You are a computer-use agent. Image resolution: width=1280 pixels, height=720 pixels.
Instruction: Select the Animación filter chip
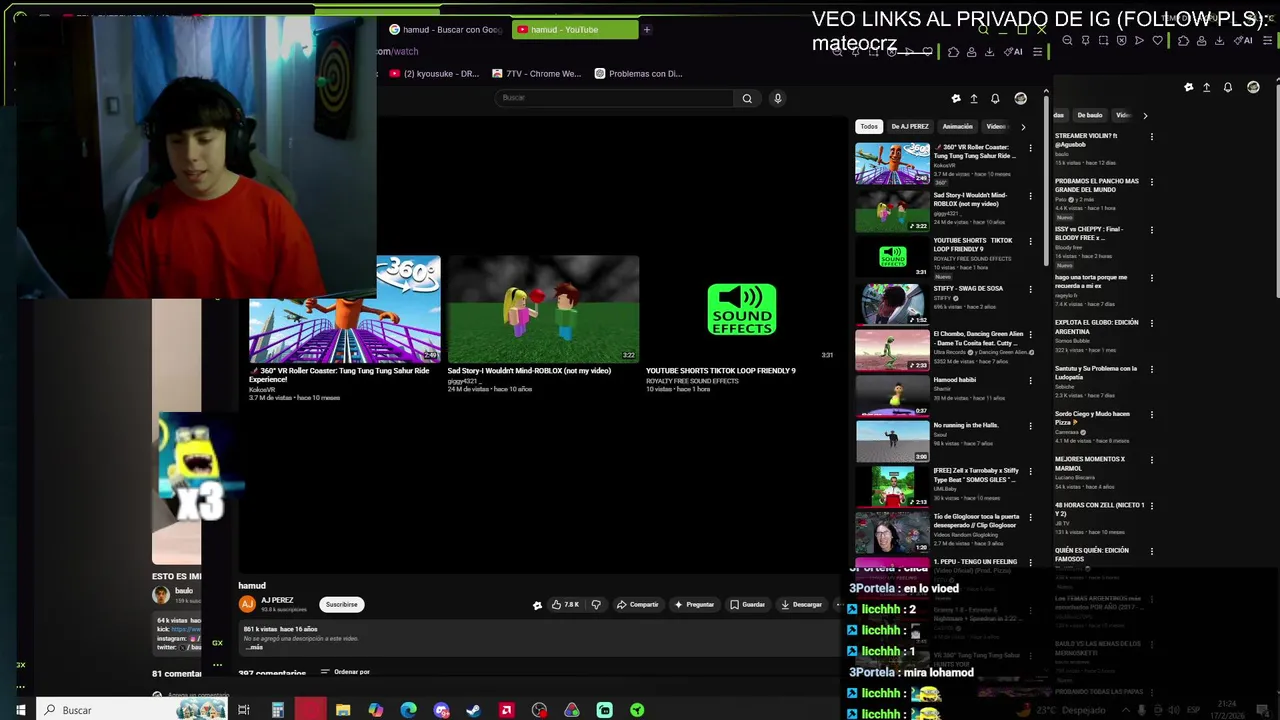957,127
